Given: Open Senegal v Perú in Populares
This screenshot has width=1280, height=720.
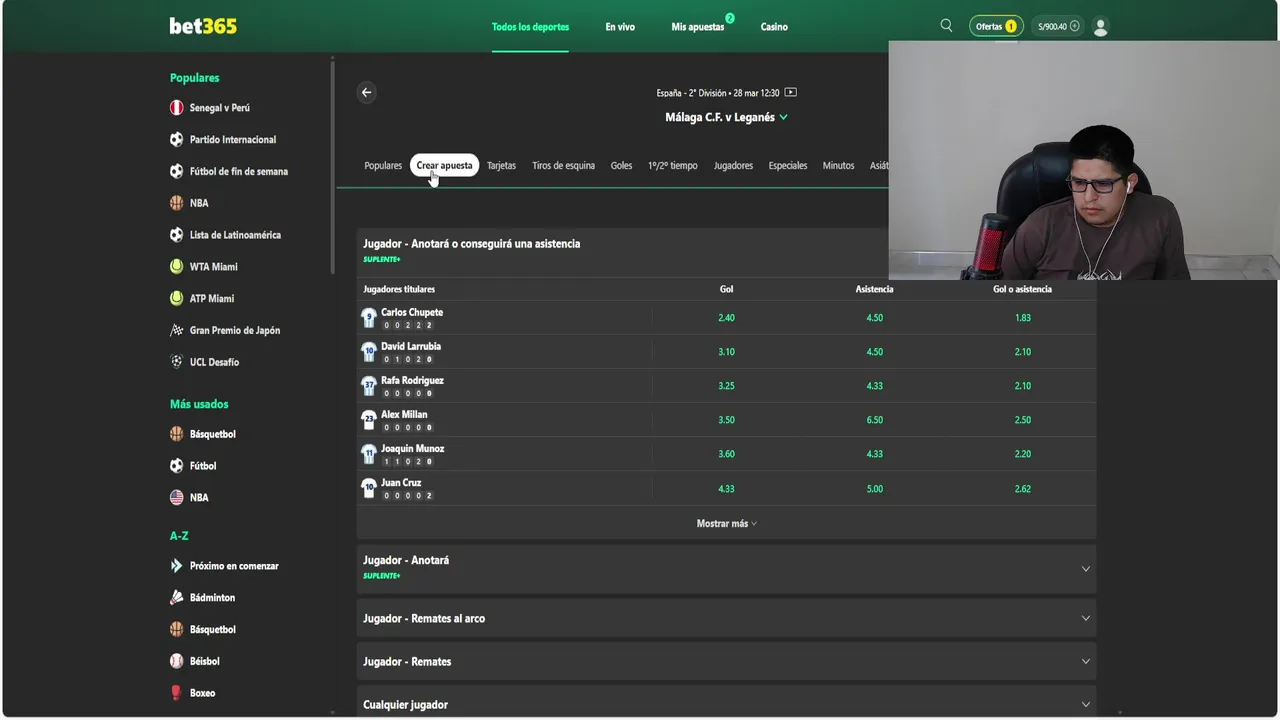Looking at the screenshot, I should point(220,108).
